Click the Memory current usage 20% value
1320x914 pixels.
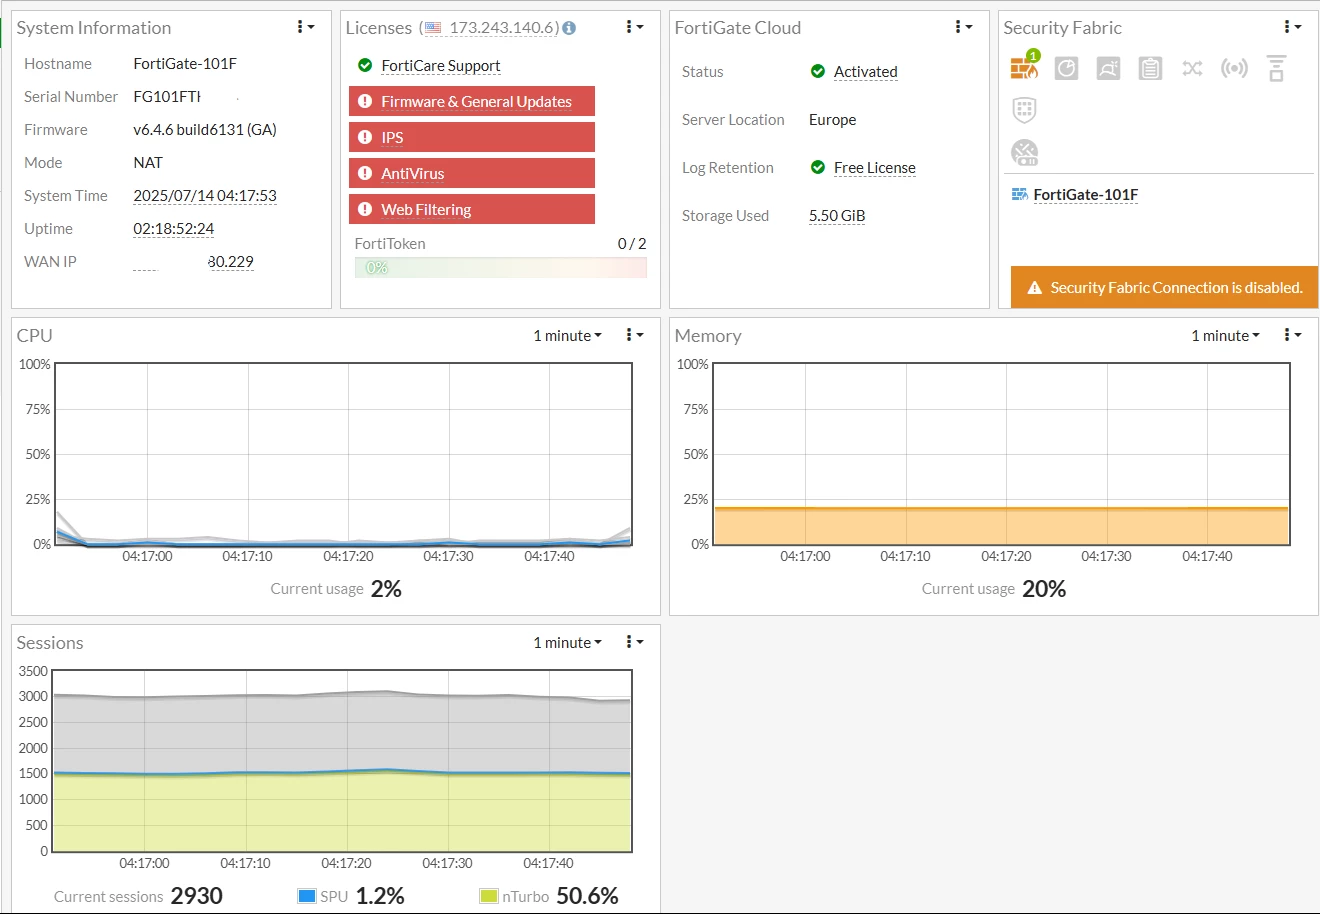click(x=1044, y=589)
